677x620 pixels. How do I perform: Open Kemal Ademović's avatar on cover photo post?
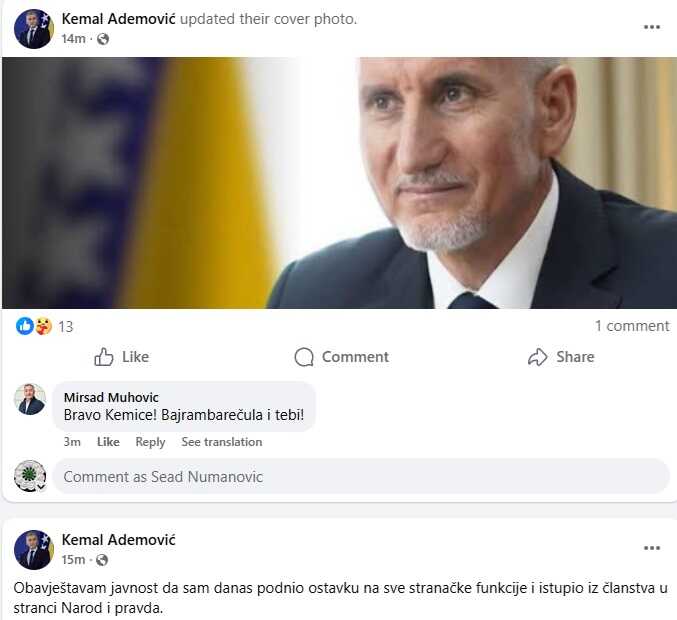[x=33, y=29]
